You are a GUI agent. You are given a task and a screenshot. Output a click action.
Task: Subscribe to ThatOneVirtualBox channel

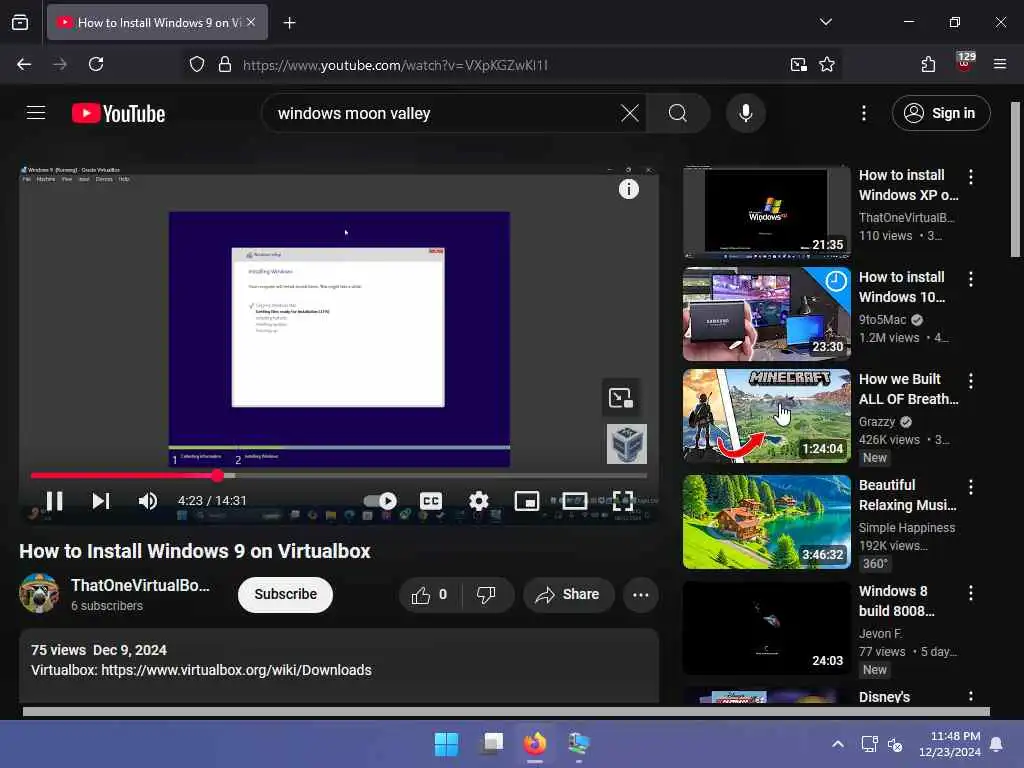click(x=285, y=594)
